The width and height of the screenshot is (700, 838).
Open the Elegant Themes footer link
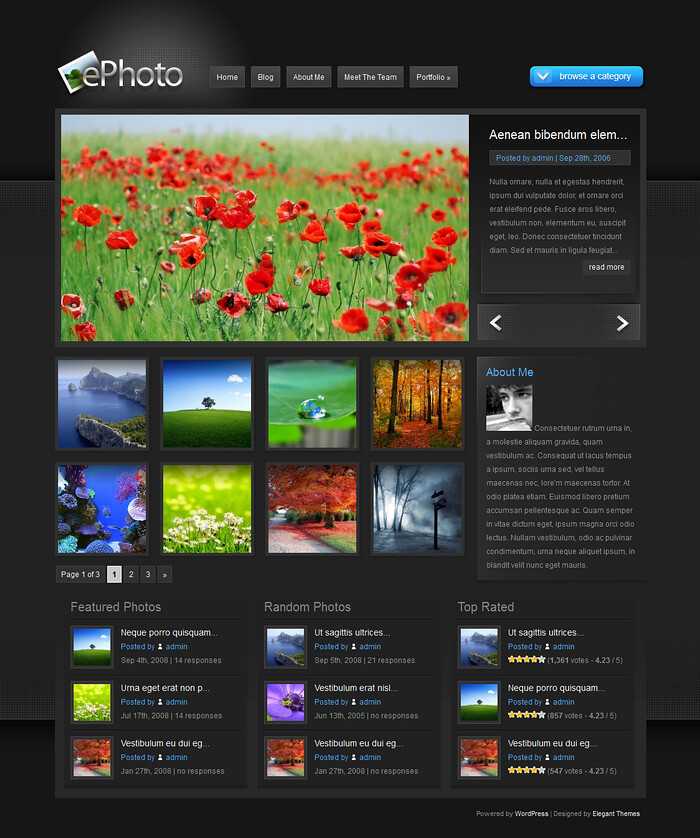tap(616, 814)
